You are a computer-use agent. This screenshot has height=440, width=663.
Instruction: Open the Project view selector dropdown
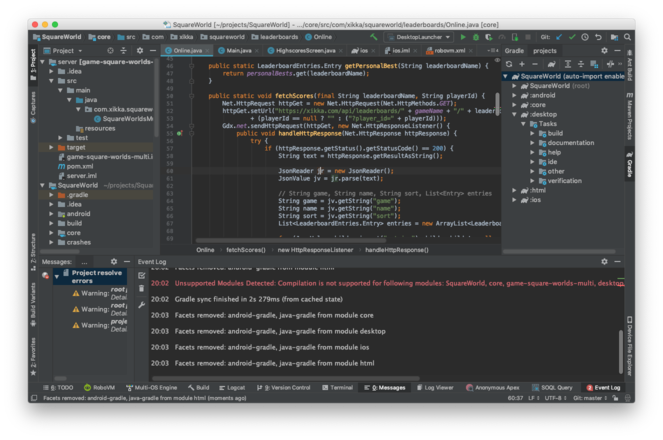point(63,51)
